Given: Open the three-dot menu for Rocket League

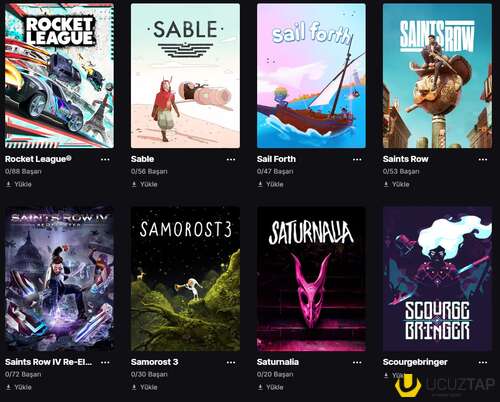Looking at the screenshot, I should [x=105, y=160].
